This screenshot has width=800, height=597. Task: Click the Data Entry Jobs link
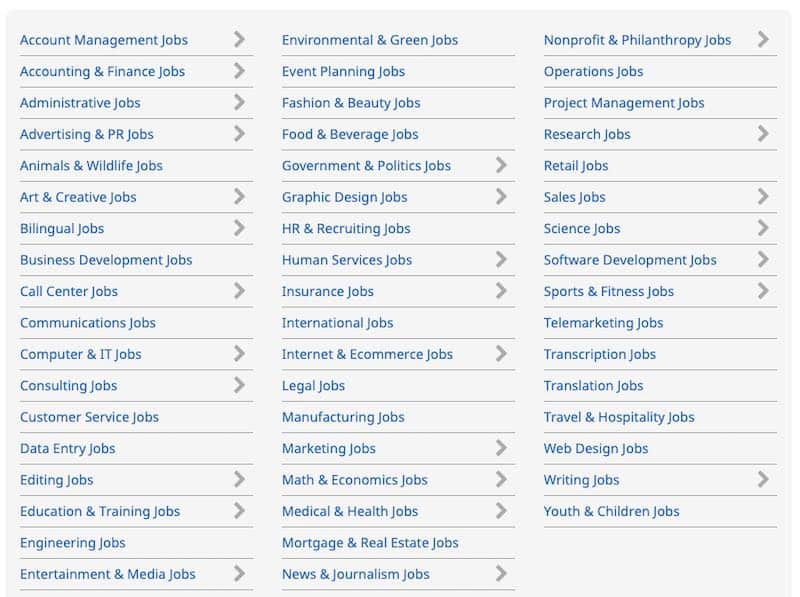click(x=67, y=448)
